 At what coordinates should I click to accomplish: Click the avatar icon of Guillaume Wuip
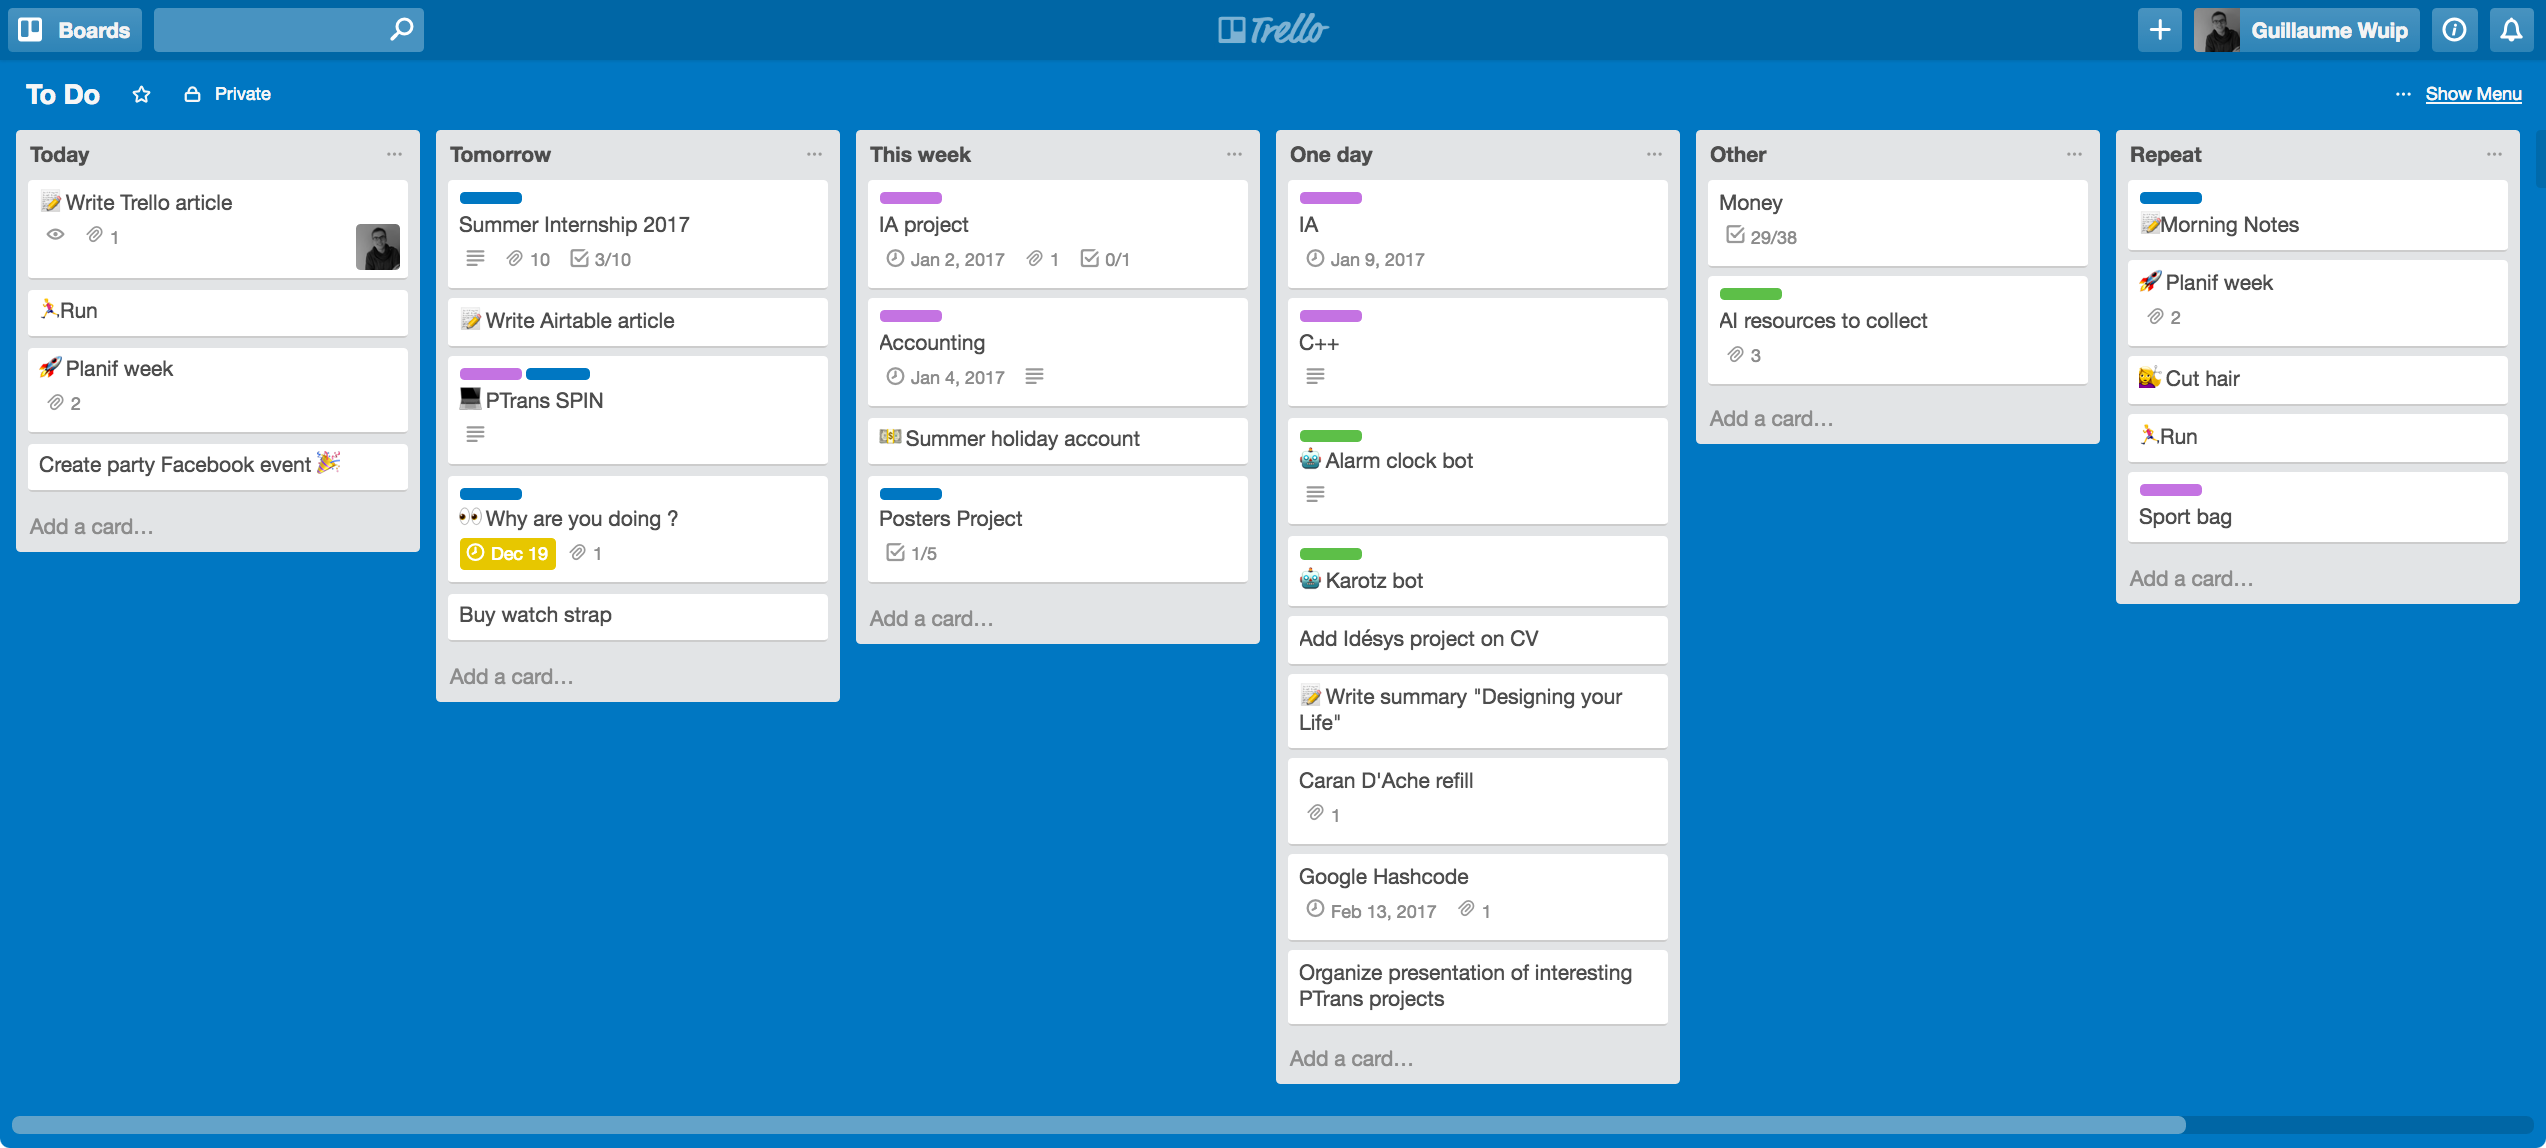click(2215, 29)
